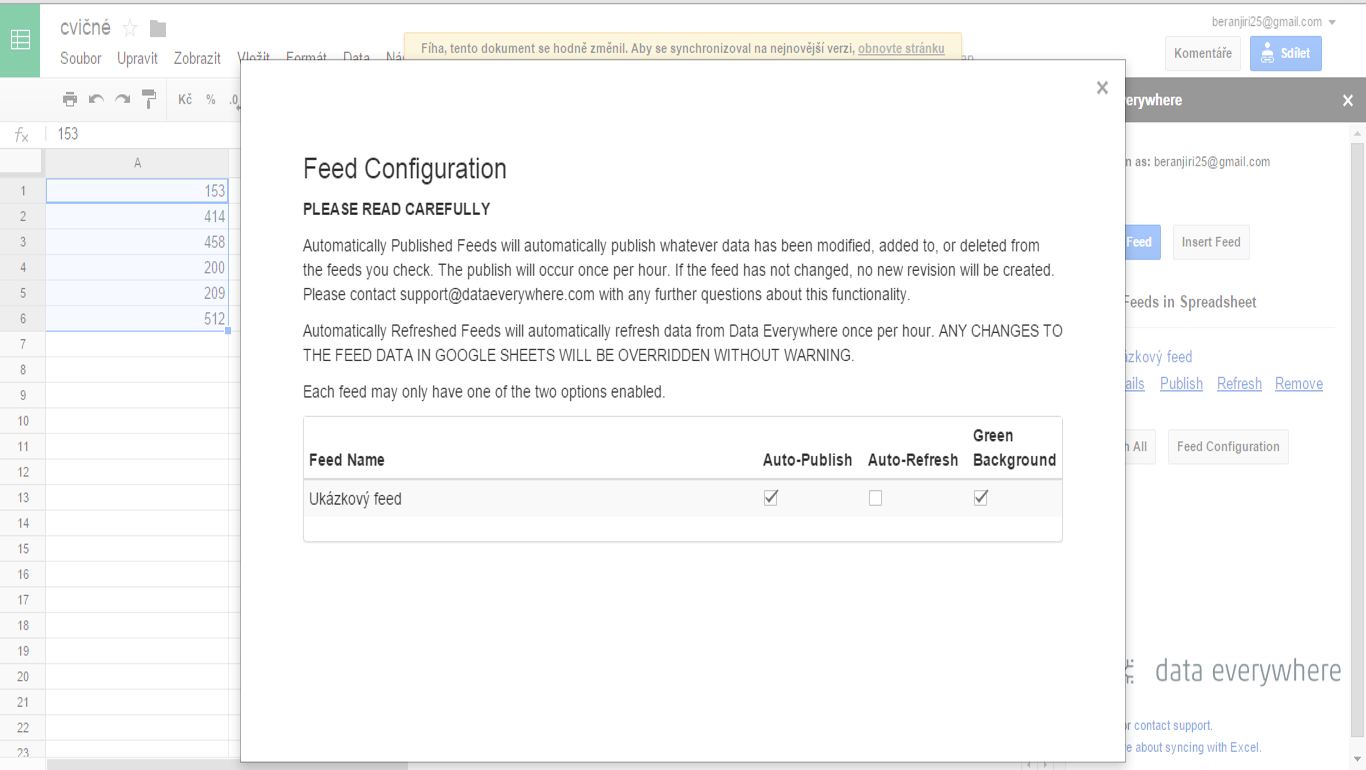
Task: Close the Feed Configuration dialog
Action: coord(1102,88)
